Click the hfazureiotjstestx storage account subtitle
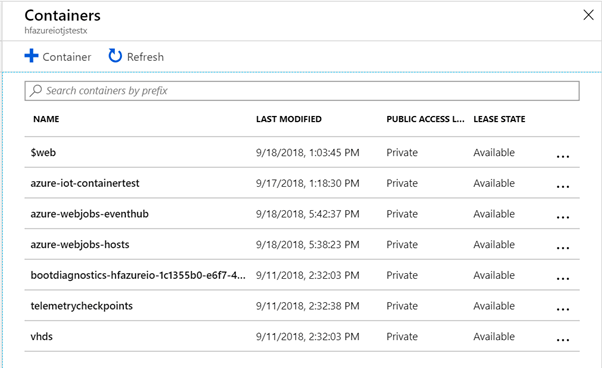Image resolution: width=602 pixels, height=368 pixels. coord(56,31)
